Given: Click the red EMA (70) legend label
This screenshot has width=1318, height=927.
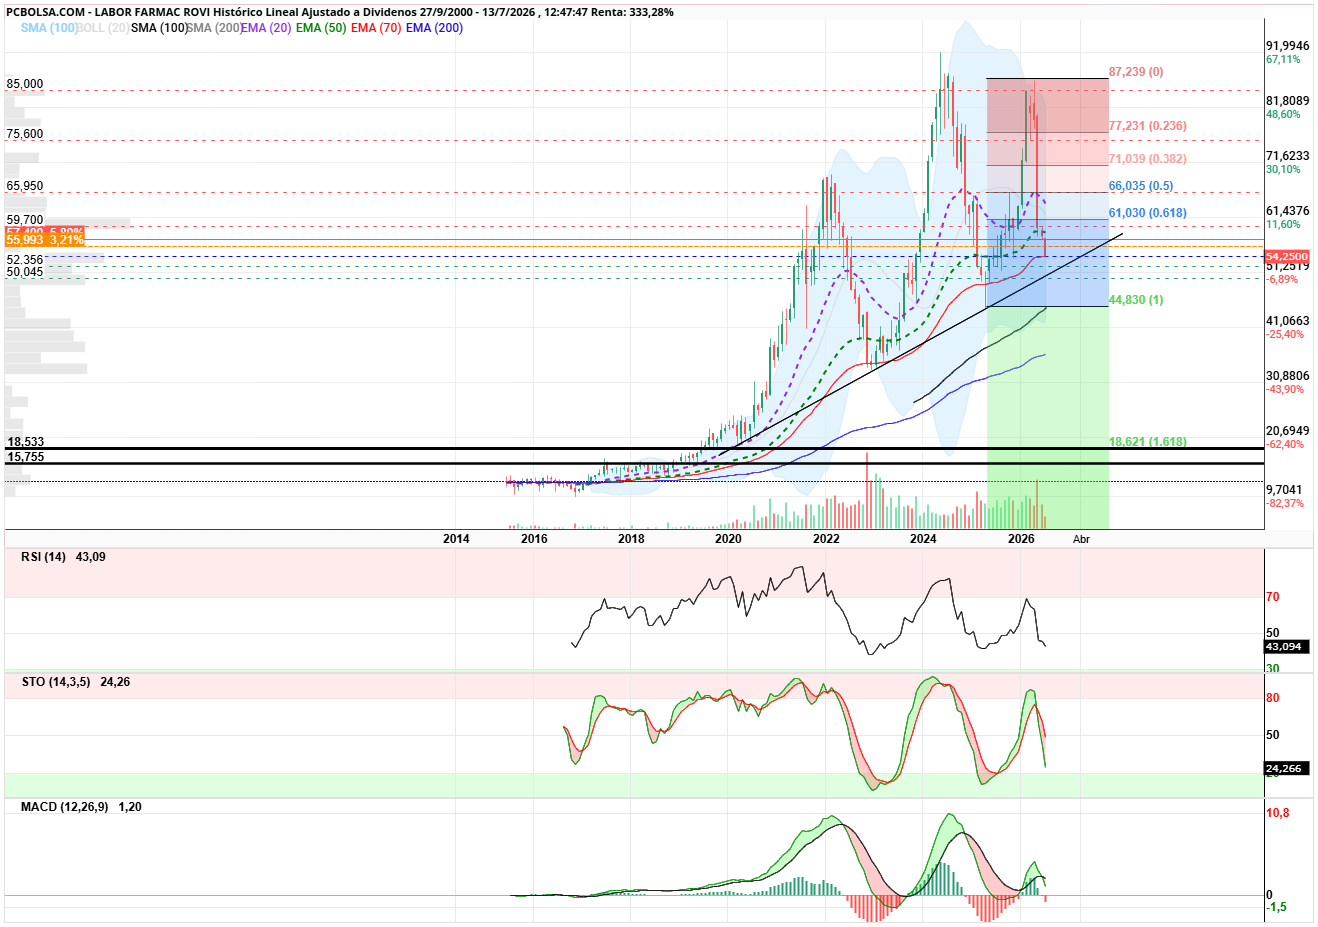Looking at the screenshot, I should tap(376, 28).
